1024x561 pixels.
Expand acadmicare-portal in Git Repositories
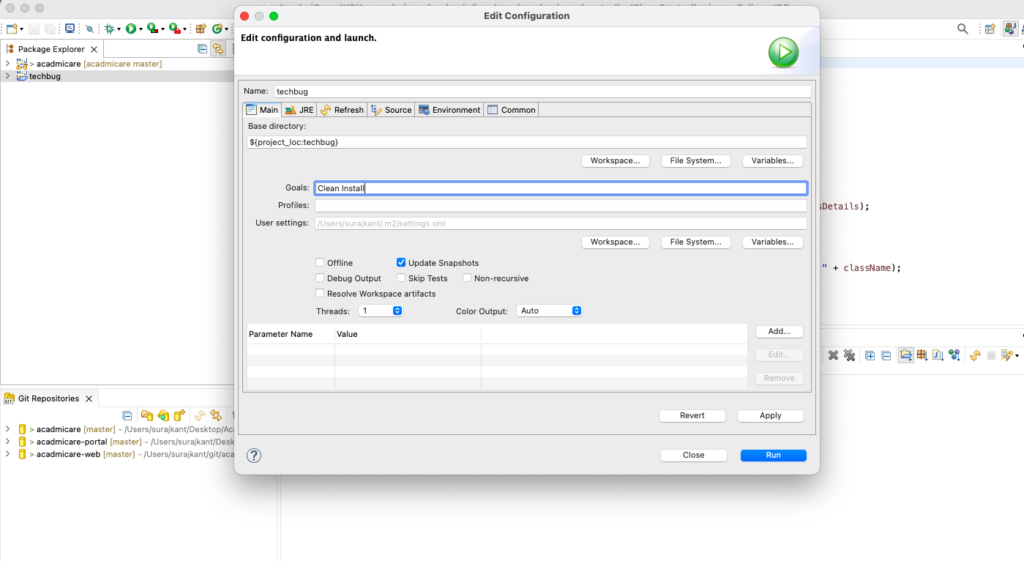[x=7, y=442]
